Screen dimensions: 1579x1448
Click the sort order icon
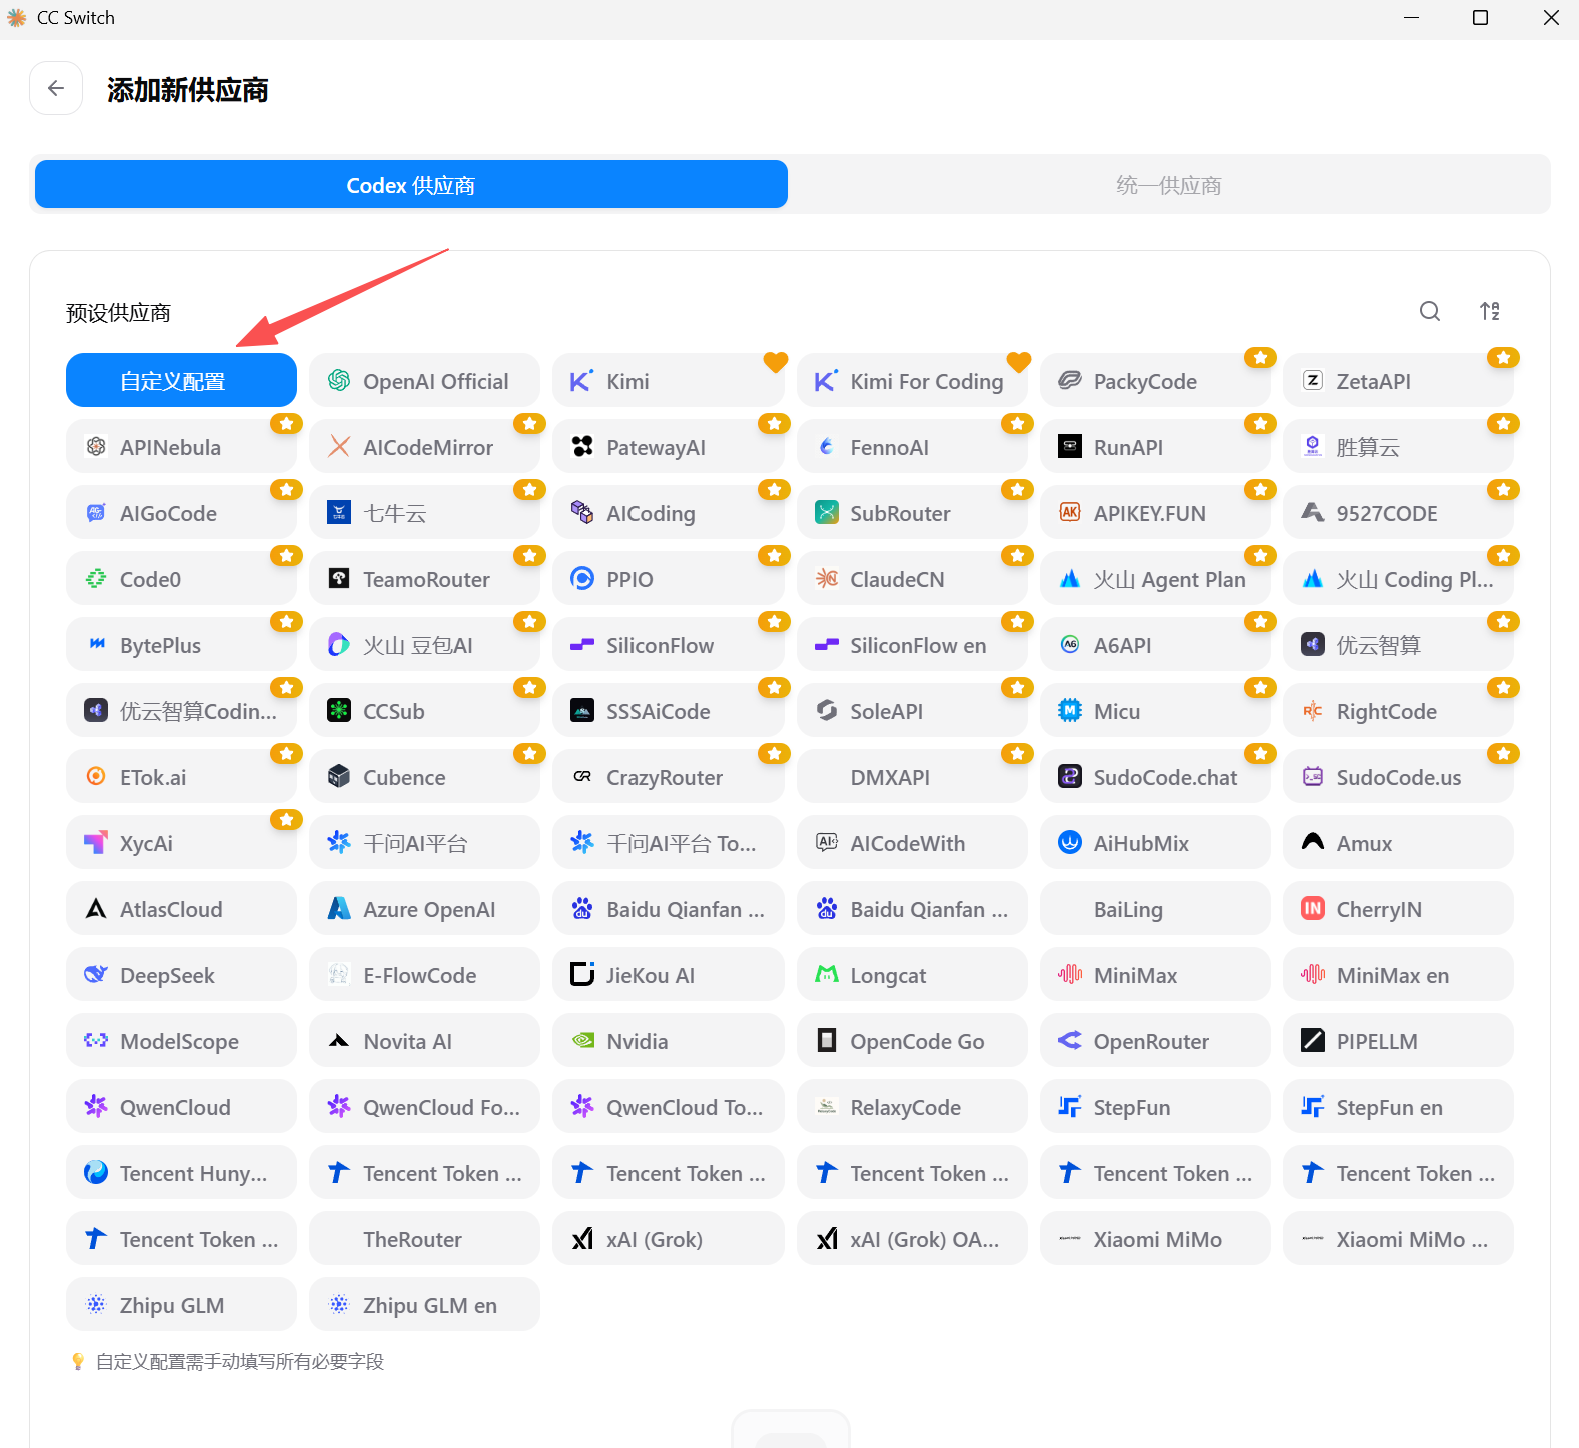(1490, 311)
